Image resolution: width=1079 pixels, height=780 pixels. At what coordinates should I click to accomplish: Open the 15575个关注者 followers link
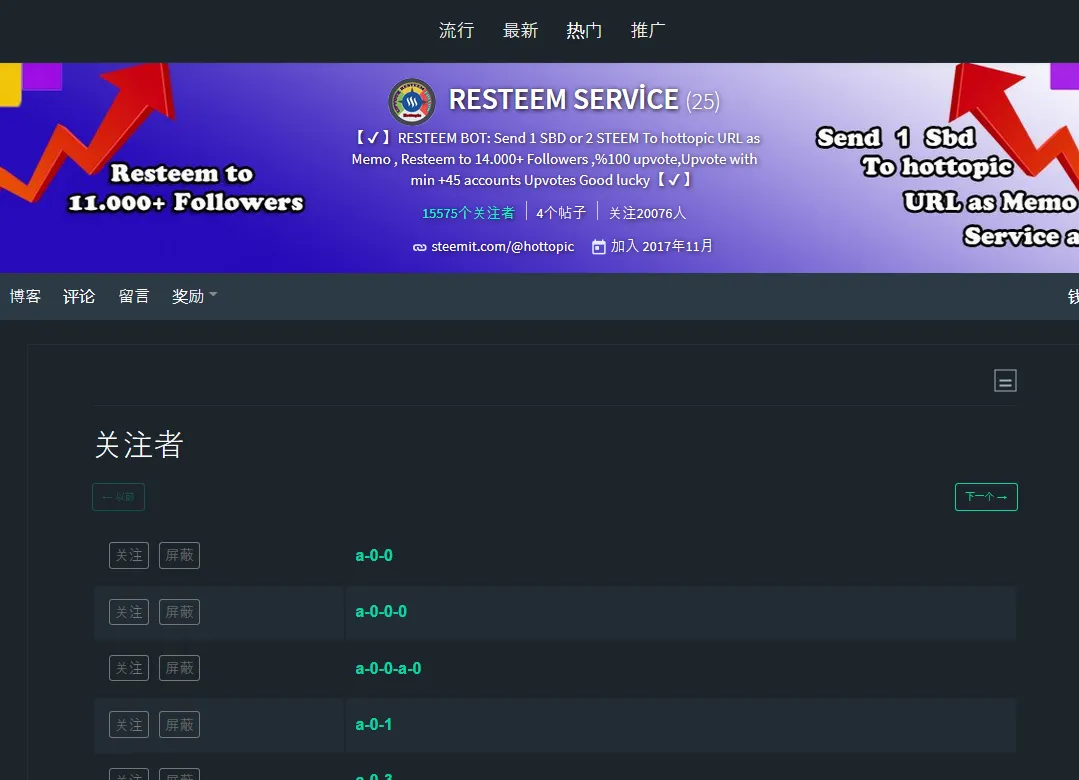coord(468,213)
